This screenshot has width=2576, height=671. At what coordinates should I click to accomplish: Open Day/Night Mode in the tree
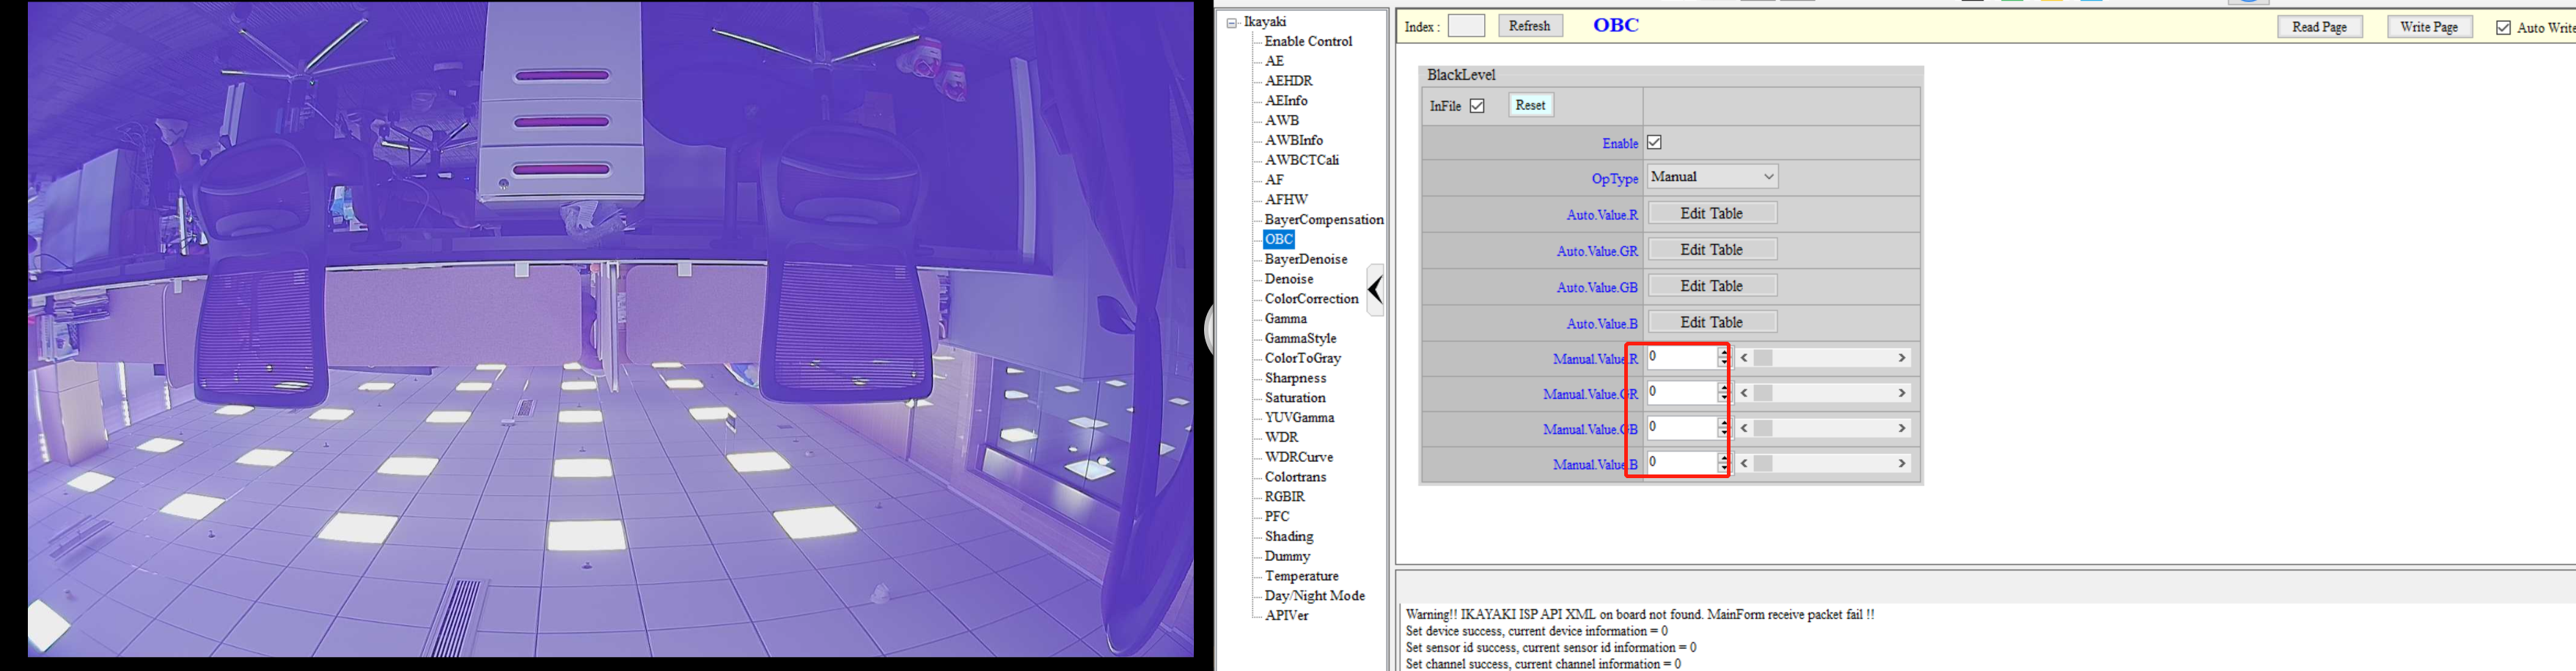tap(1314, 596)
